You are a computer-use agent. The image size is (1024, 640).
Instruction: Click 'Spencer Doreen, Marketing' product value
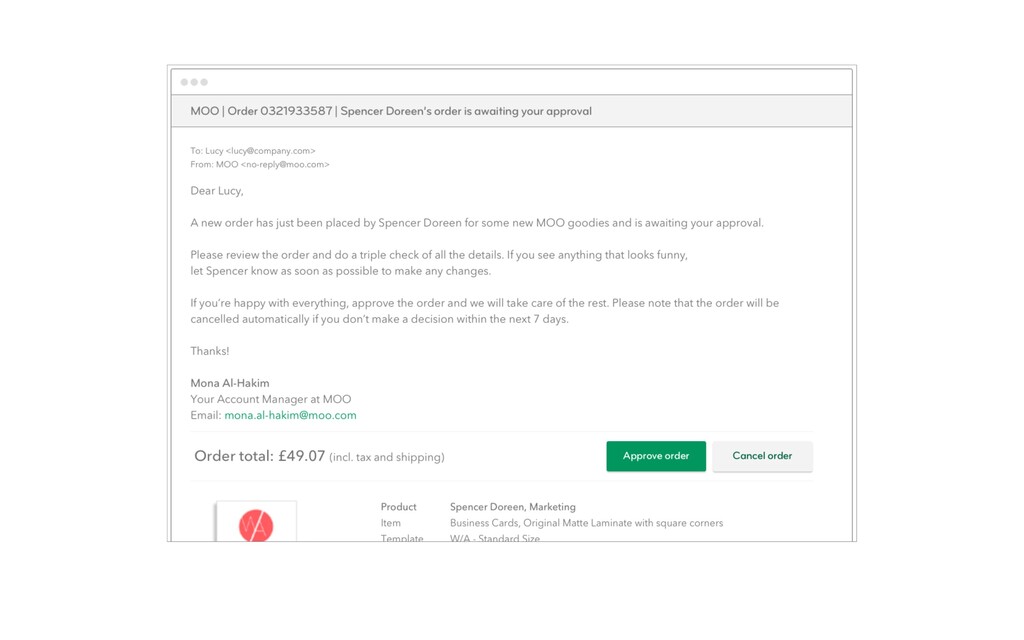[513, 507]
